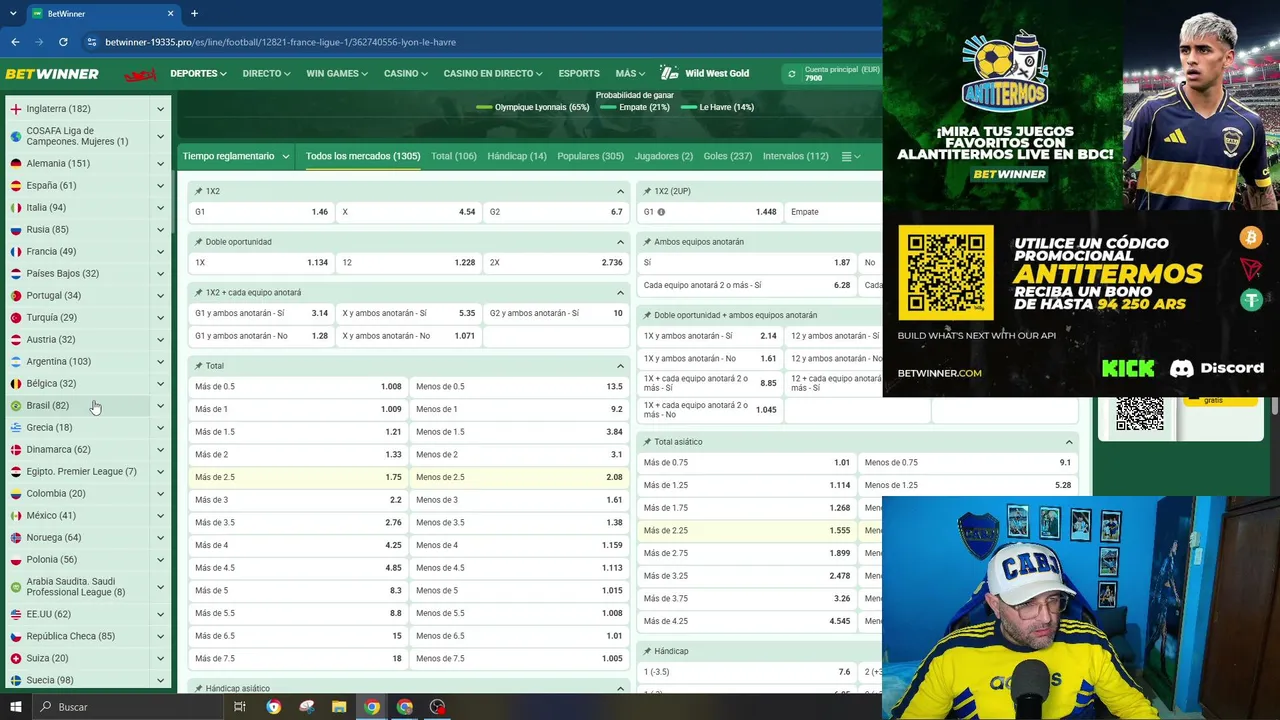Open the Snipping Tool taskbar icon
The image size is (1280, 720).
pyautogui.click(x=306, y=707)
